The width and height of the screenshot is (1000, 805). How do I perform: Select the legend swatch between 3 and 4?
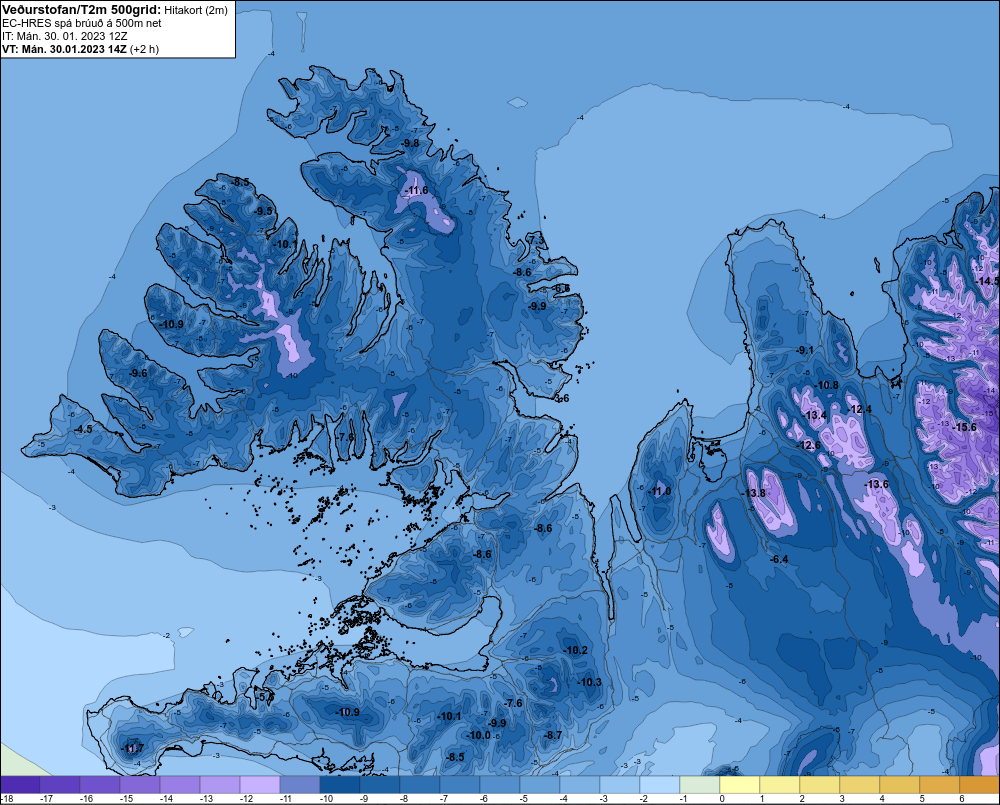point(859,785)
